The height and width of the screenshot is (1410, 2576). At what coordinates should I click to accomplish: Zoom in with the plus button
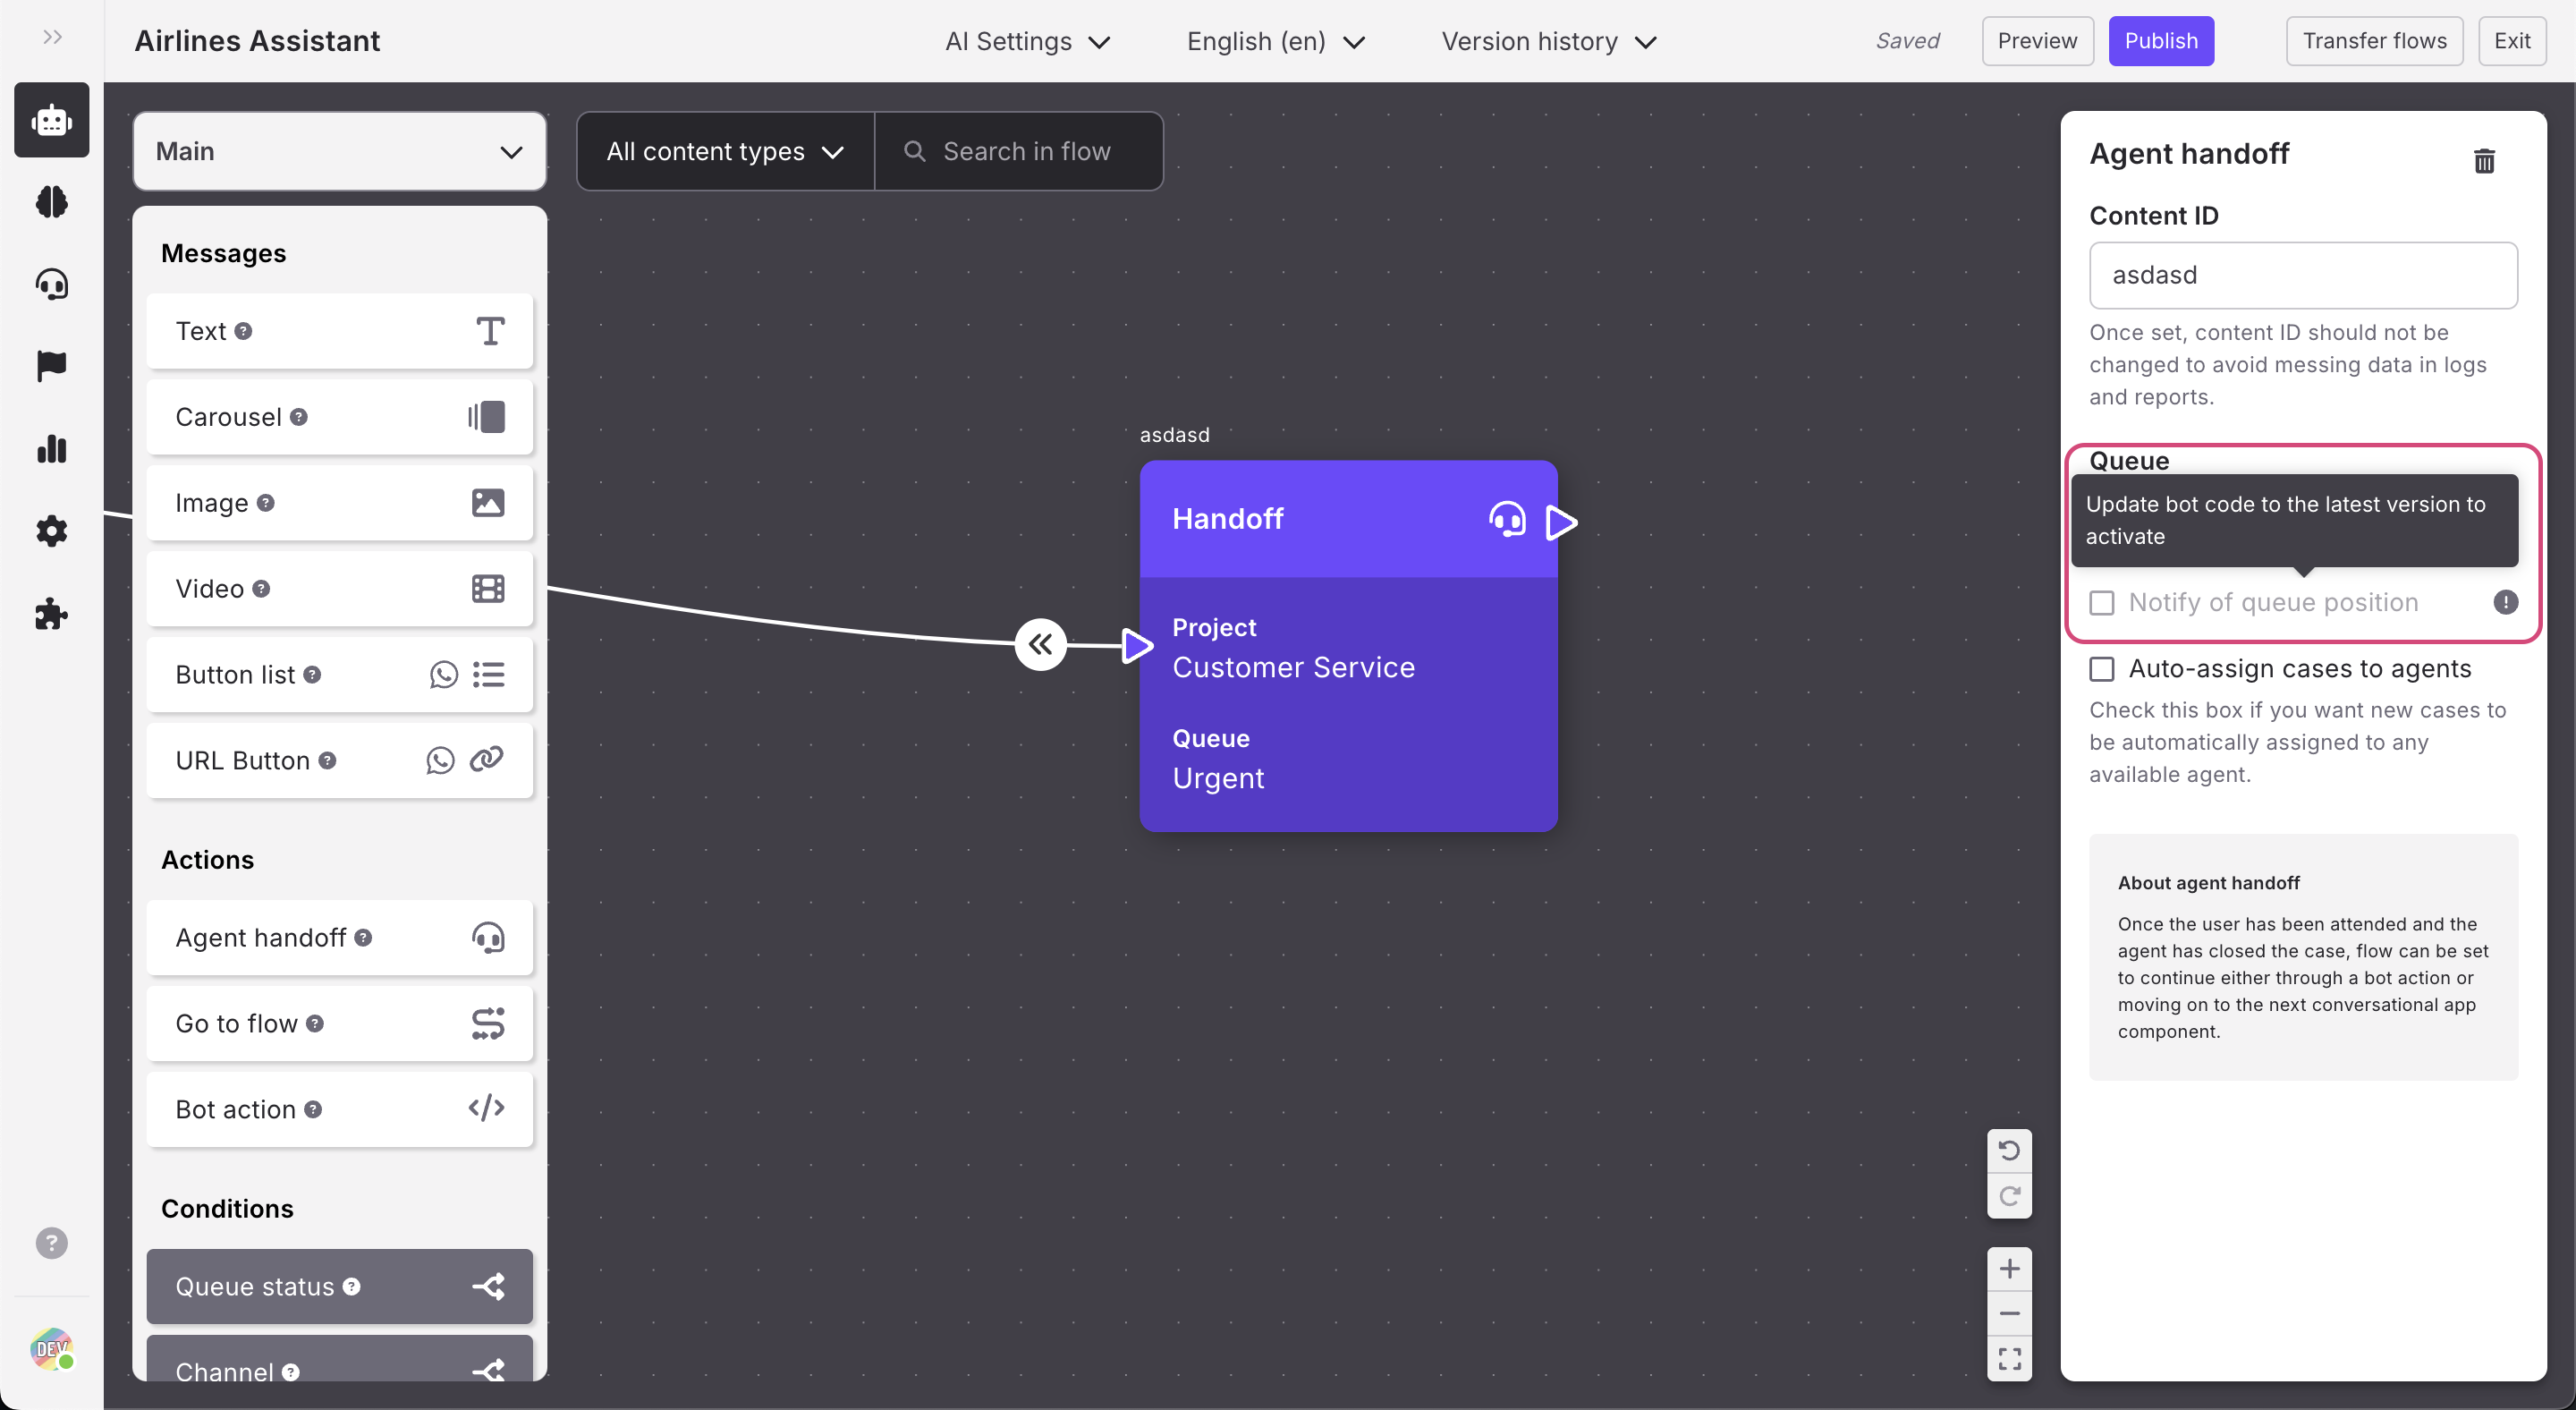2008,1268
